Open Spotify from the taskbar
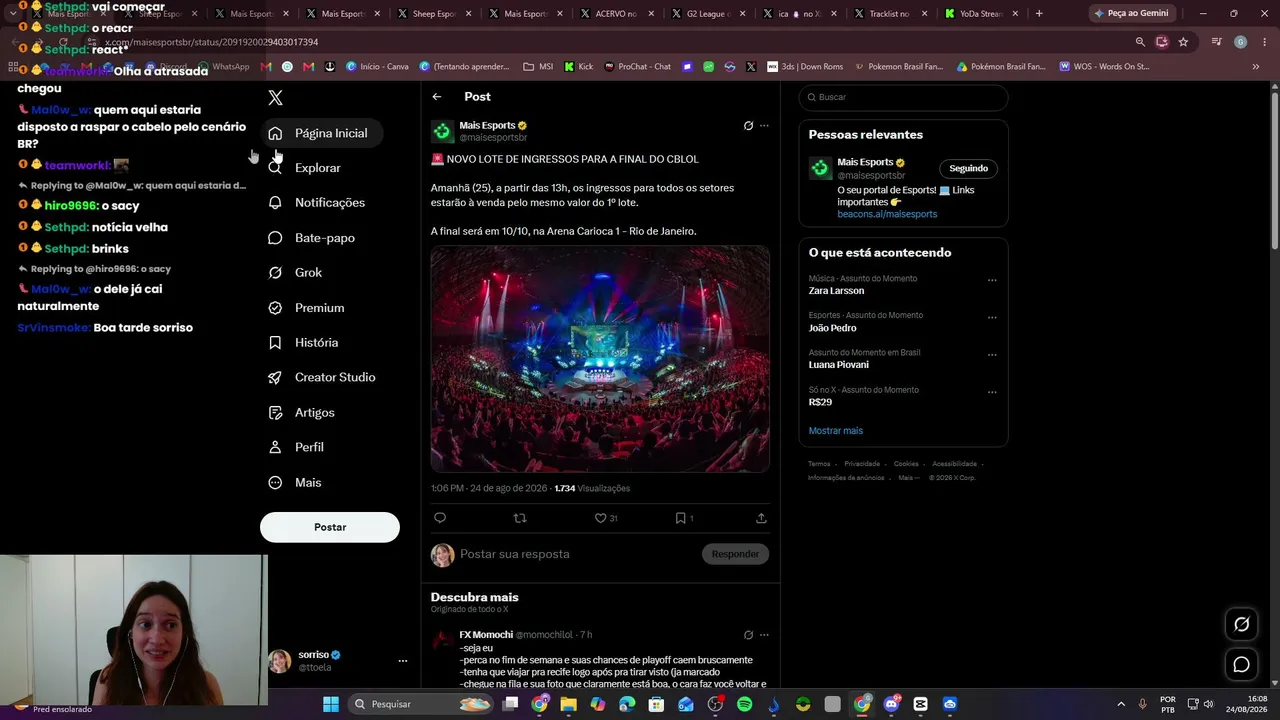Image resolution: width=1280 pixels, height=720 pixels. point(744,704)
